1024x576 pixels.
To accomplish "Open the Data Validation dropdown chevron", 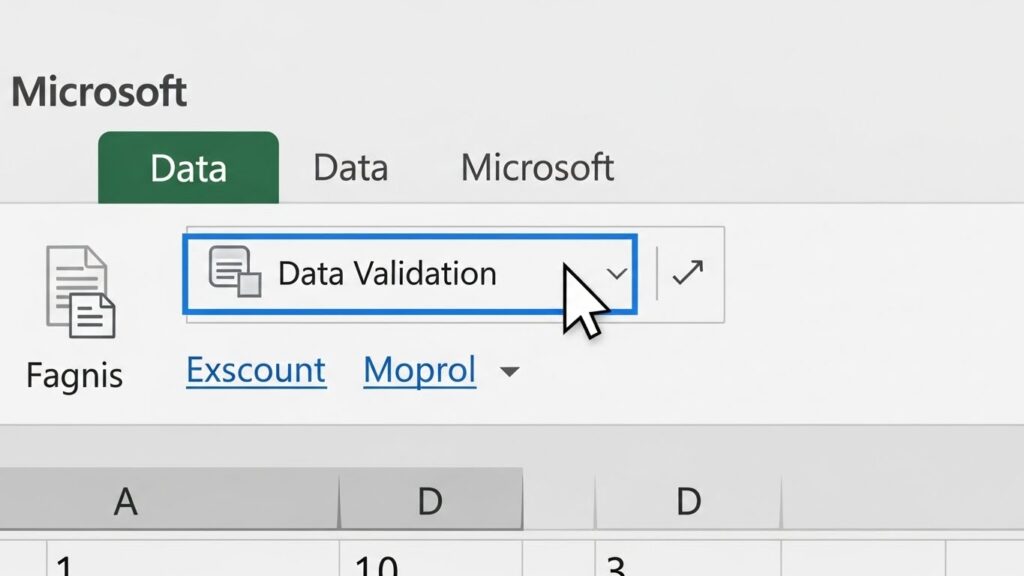I will pyautogui.click(x=617, y=274).
